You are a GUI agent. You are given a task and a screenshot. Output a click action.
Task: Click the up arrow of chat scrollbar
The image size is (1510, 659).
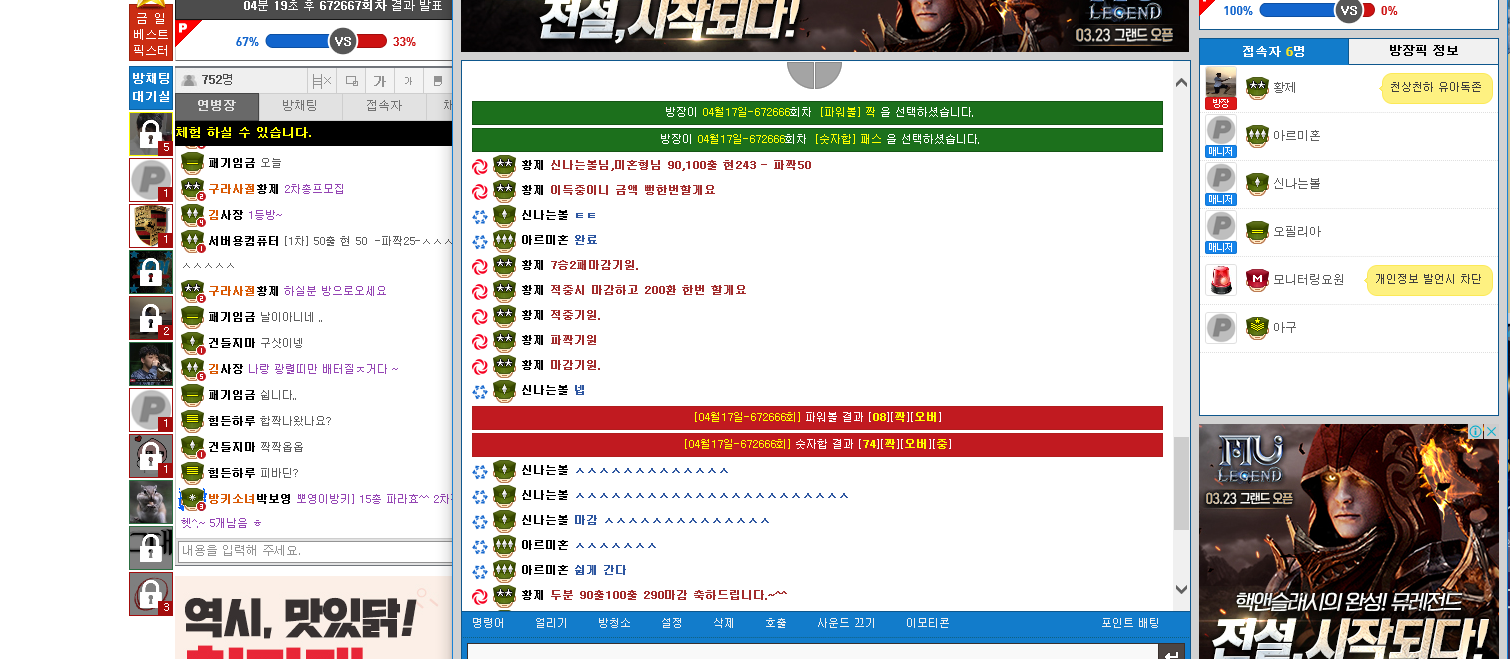[x=1181, y=83]
